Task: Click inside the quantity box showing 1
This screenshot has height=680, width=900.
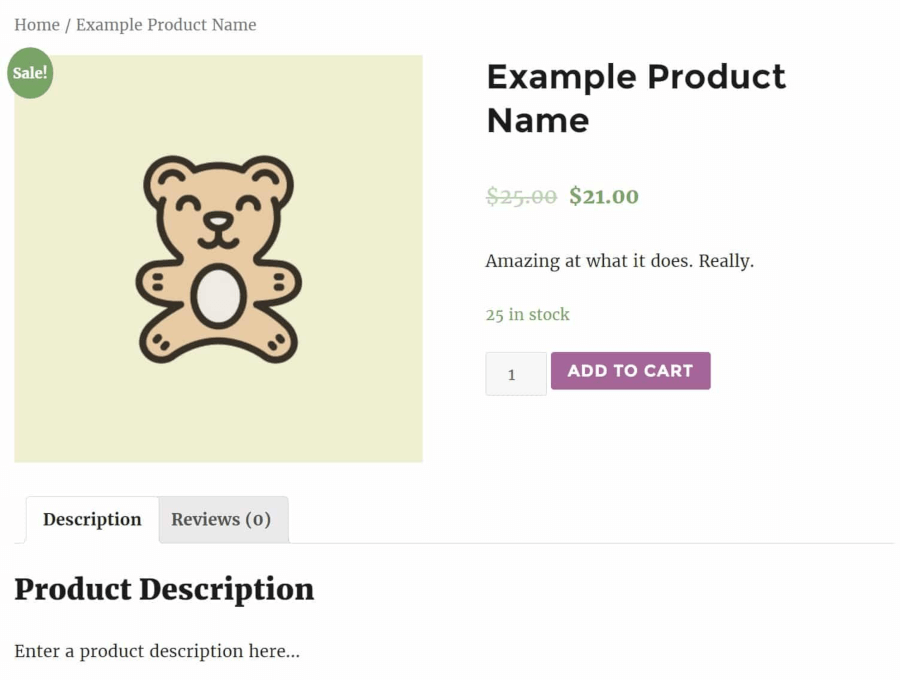Action: point(515,374)
